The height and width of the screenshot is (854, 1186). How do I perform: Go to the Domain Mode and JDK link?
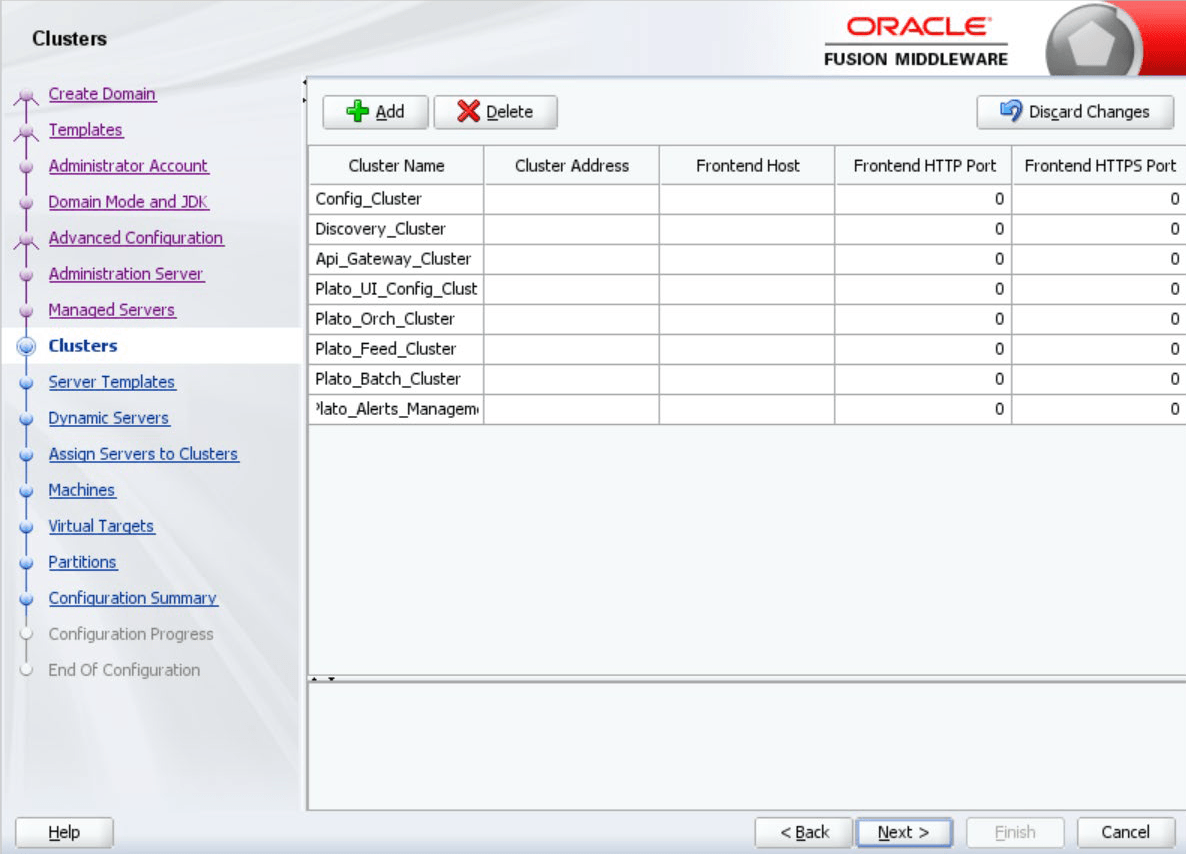pyautogui.click(x=128, y=202)
